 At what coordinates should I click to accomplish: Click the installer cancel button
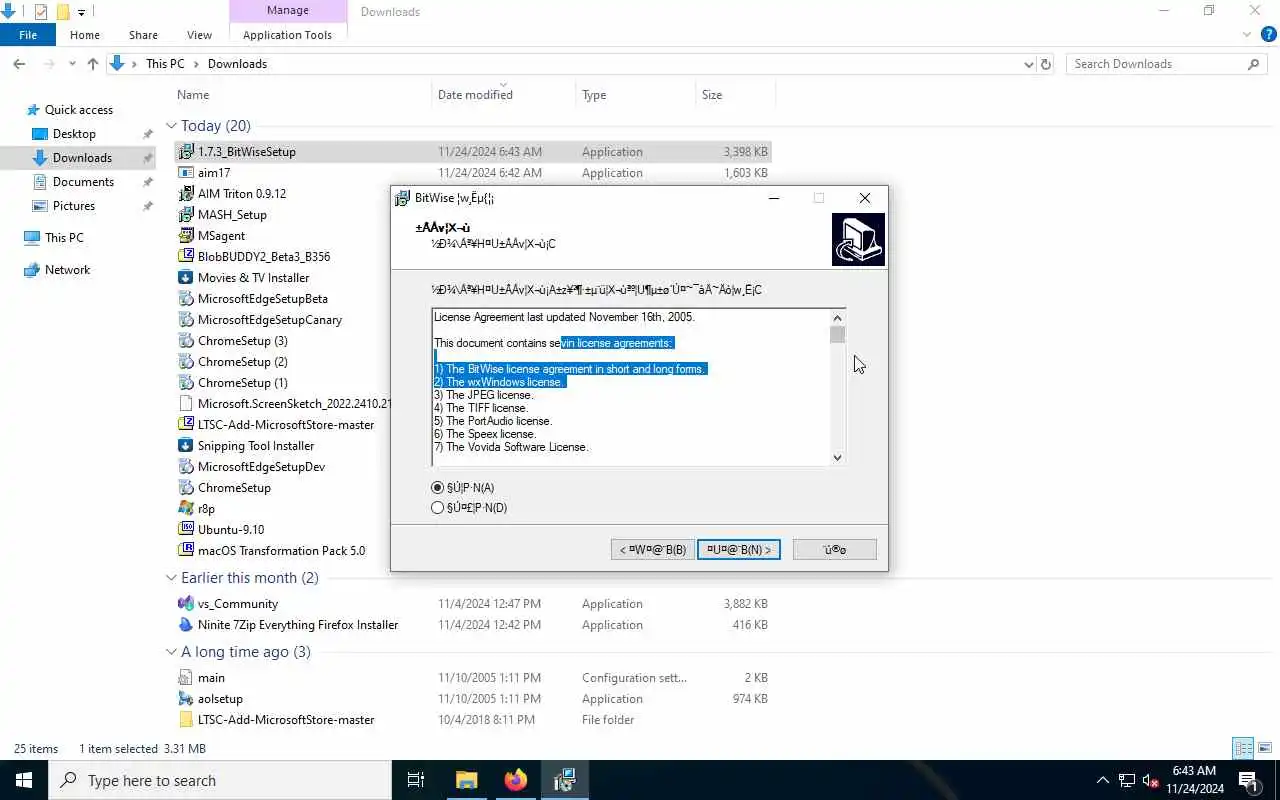click(835, 549)
